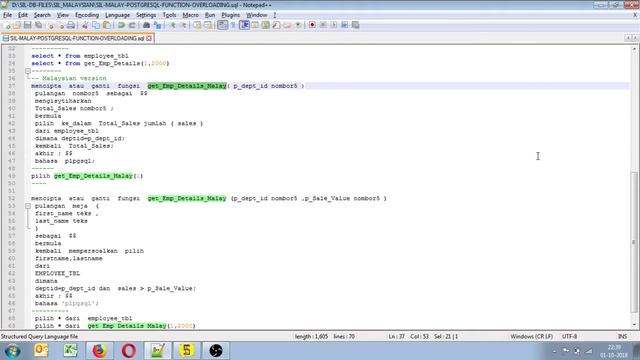Zoom out using toolbar icon
The height and width of the screenshot is (360, 640).
point(184,25)
